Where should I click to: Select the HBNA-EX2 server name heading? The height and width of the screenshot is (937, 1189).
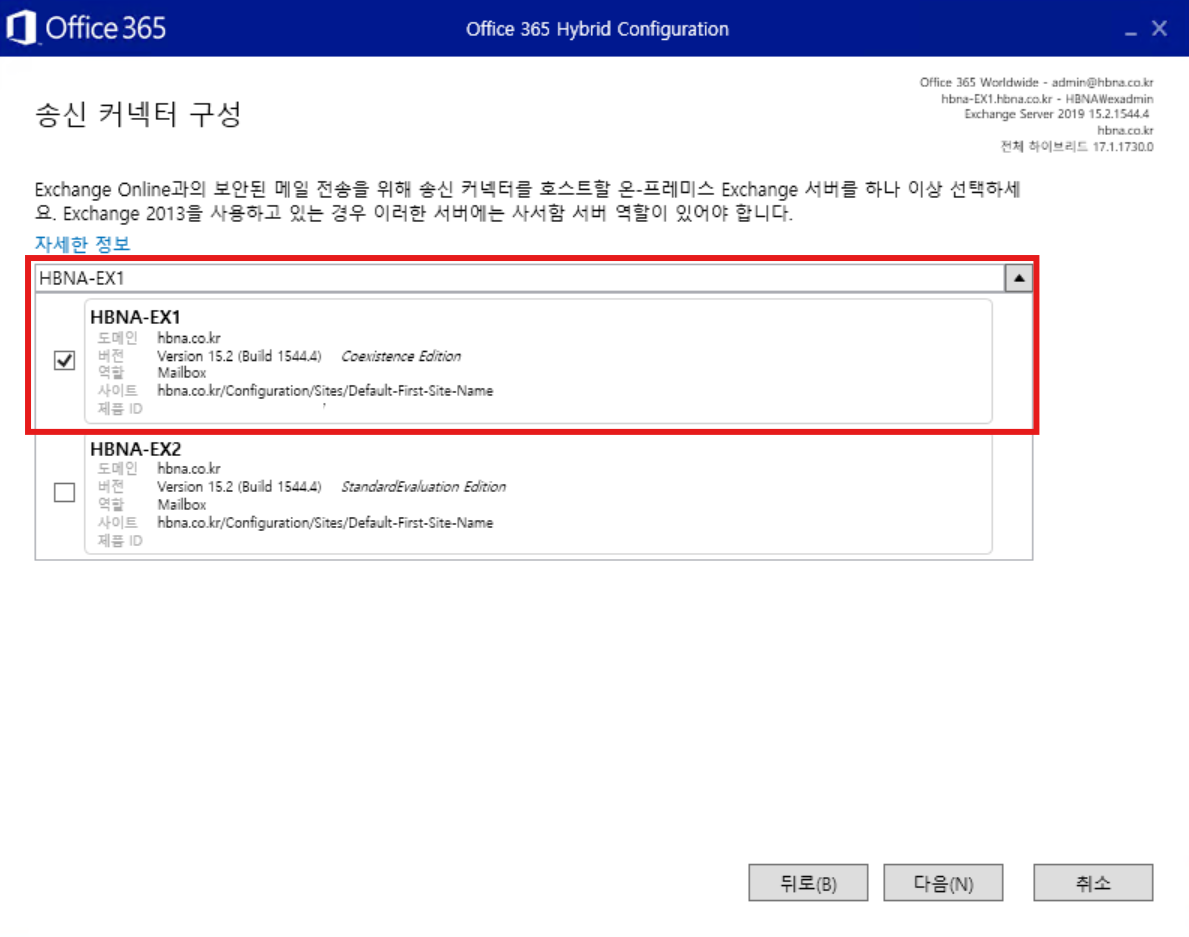136,449
